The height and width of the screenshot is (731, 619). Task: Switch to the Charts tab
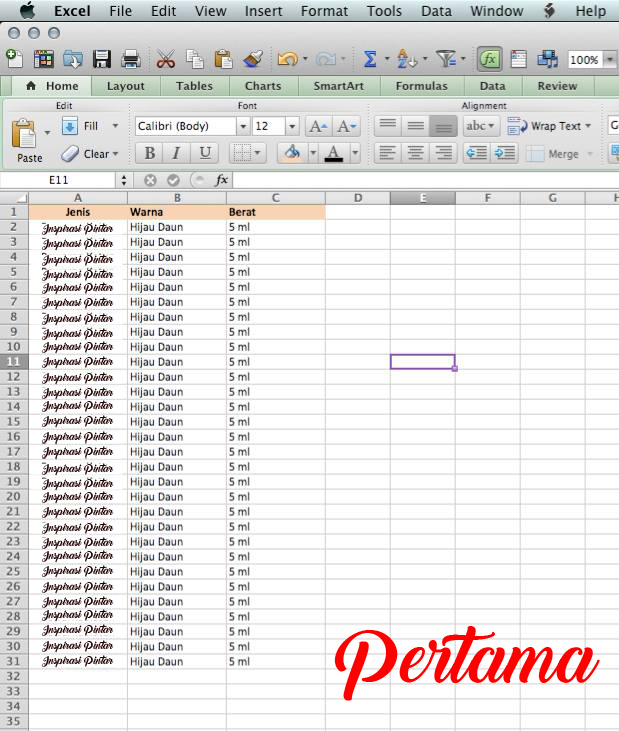point(263,86)
